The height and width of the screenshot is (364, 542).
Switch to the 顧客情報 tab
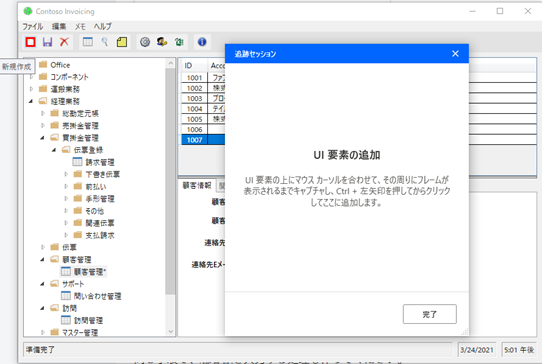(x=197, y=186)
